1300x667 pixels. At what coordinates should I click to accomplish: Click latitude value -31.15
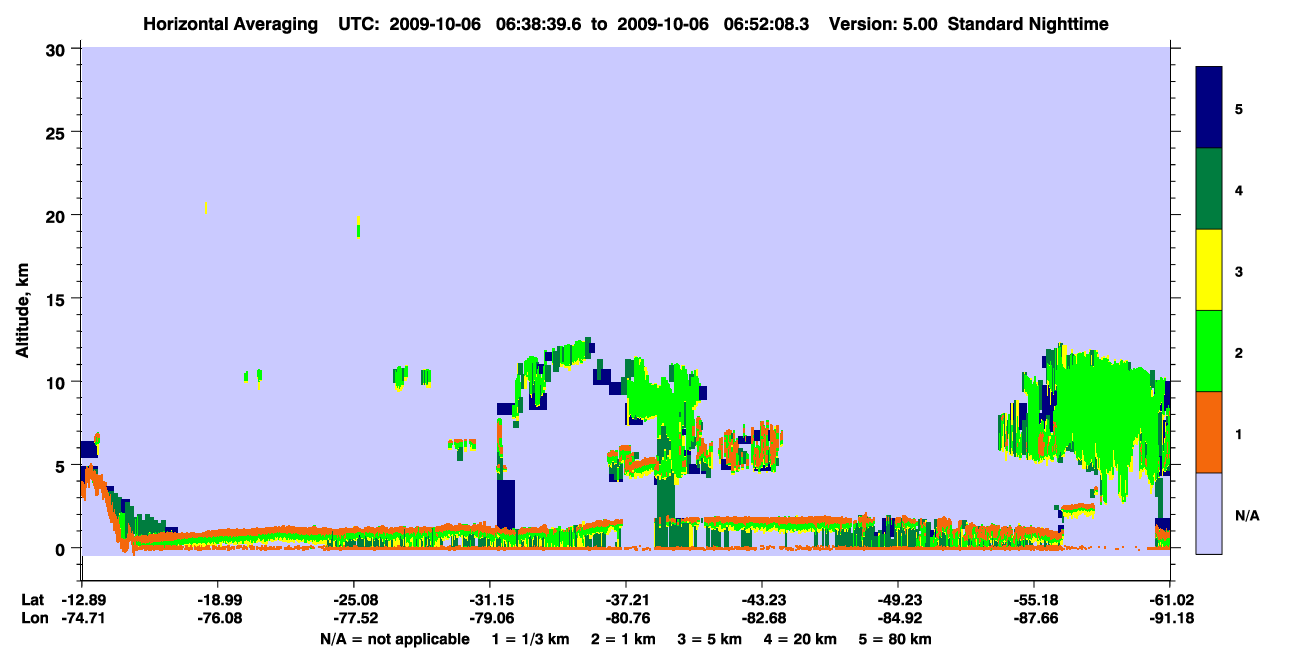(x=490, y=599)
